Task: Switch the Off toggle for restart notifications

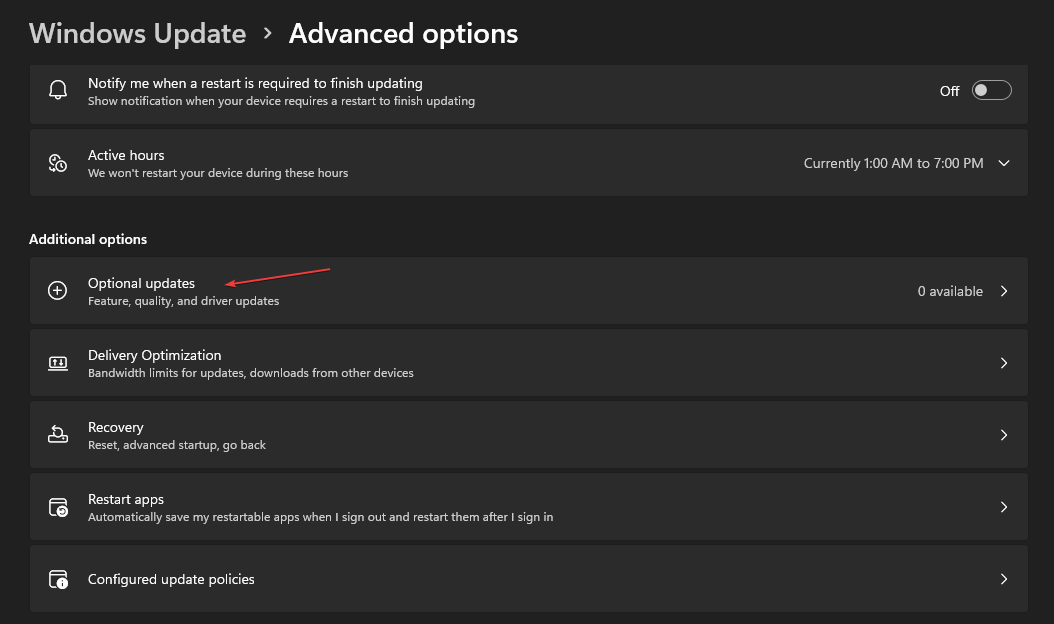Action: click(991, 89)
